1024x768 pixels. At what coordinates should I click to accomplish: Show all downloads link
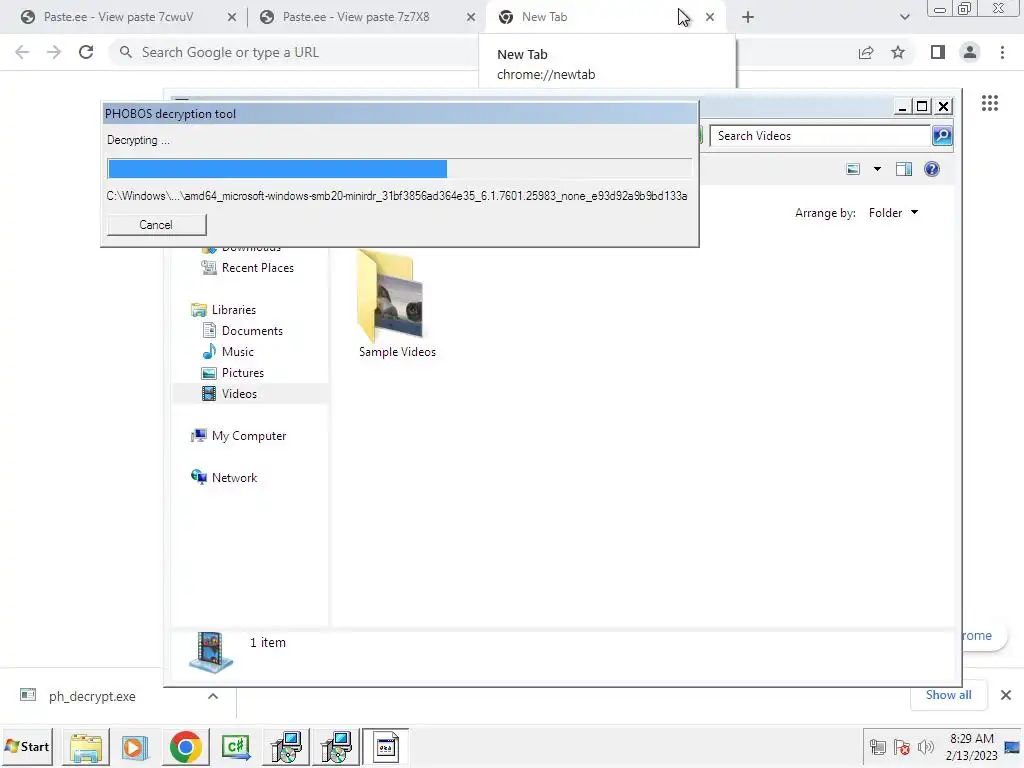point(948,695)
